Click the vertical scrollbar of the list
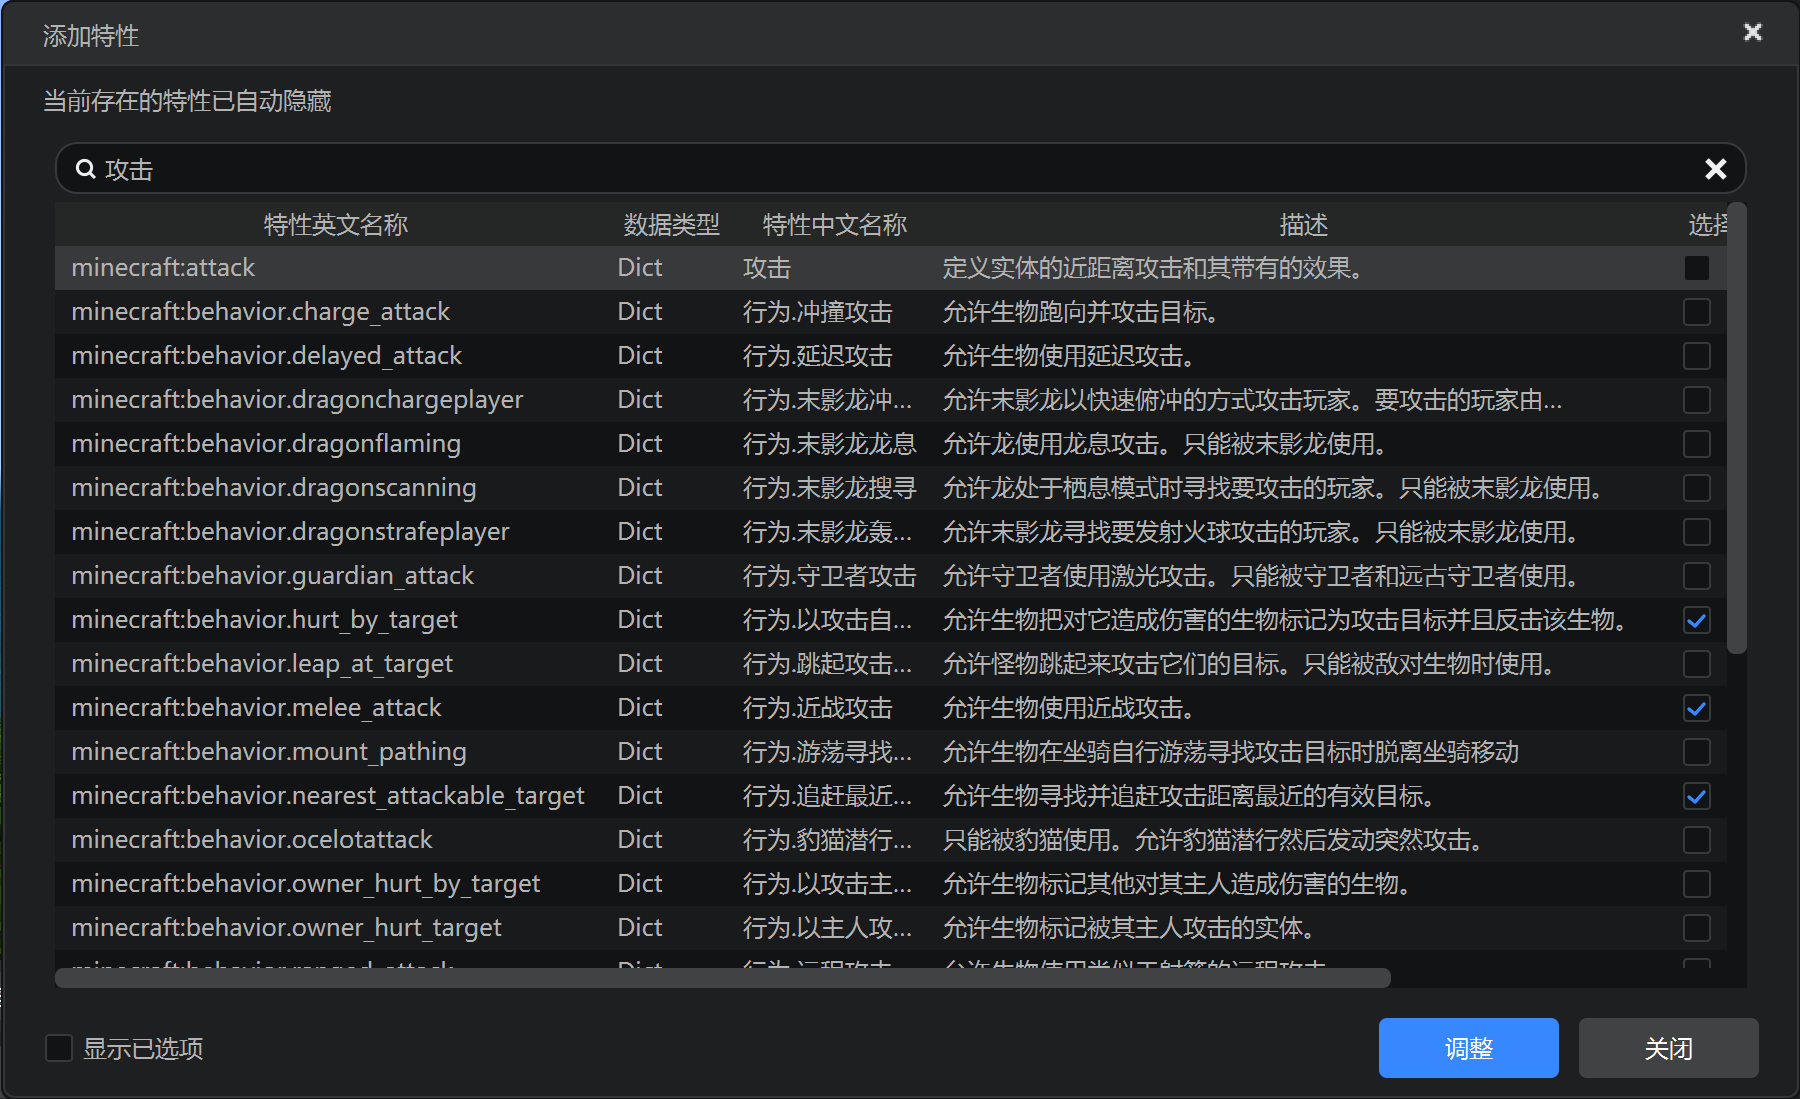Viewport: 1800px width, 1099px height. point(1737,428)
